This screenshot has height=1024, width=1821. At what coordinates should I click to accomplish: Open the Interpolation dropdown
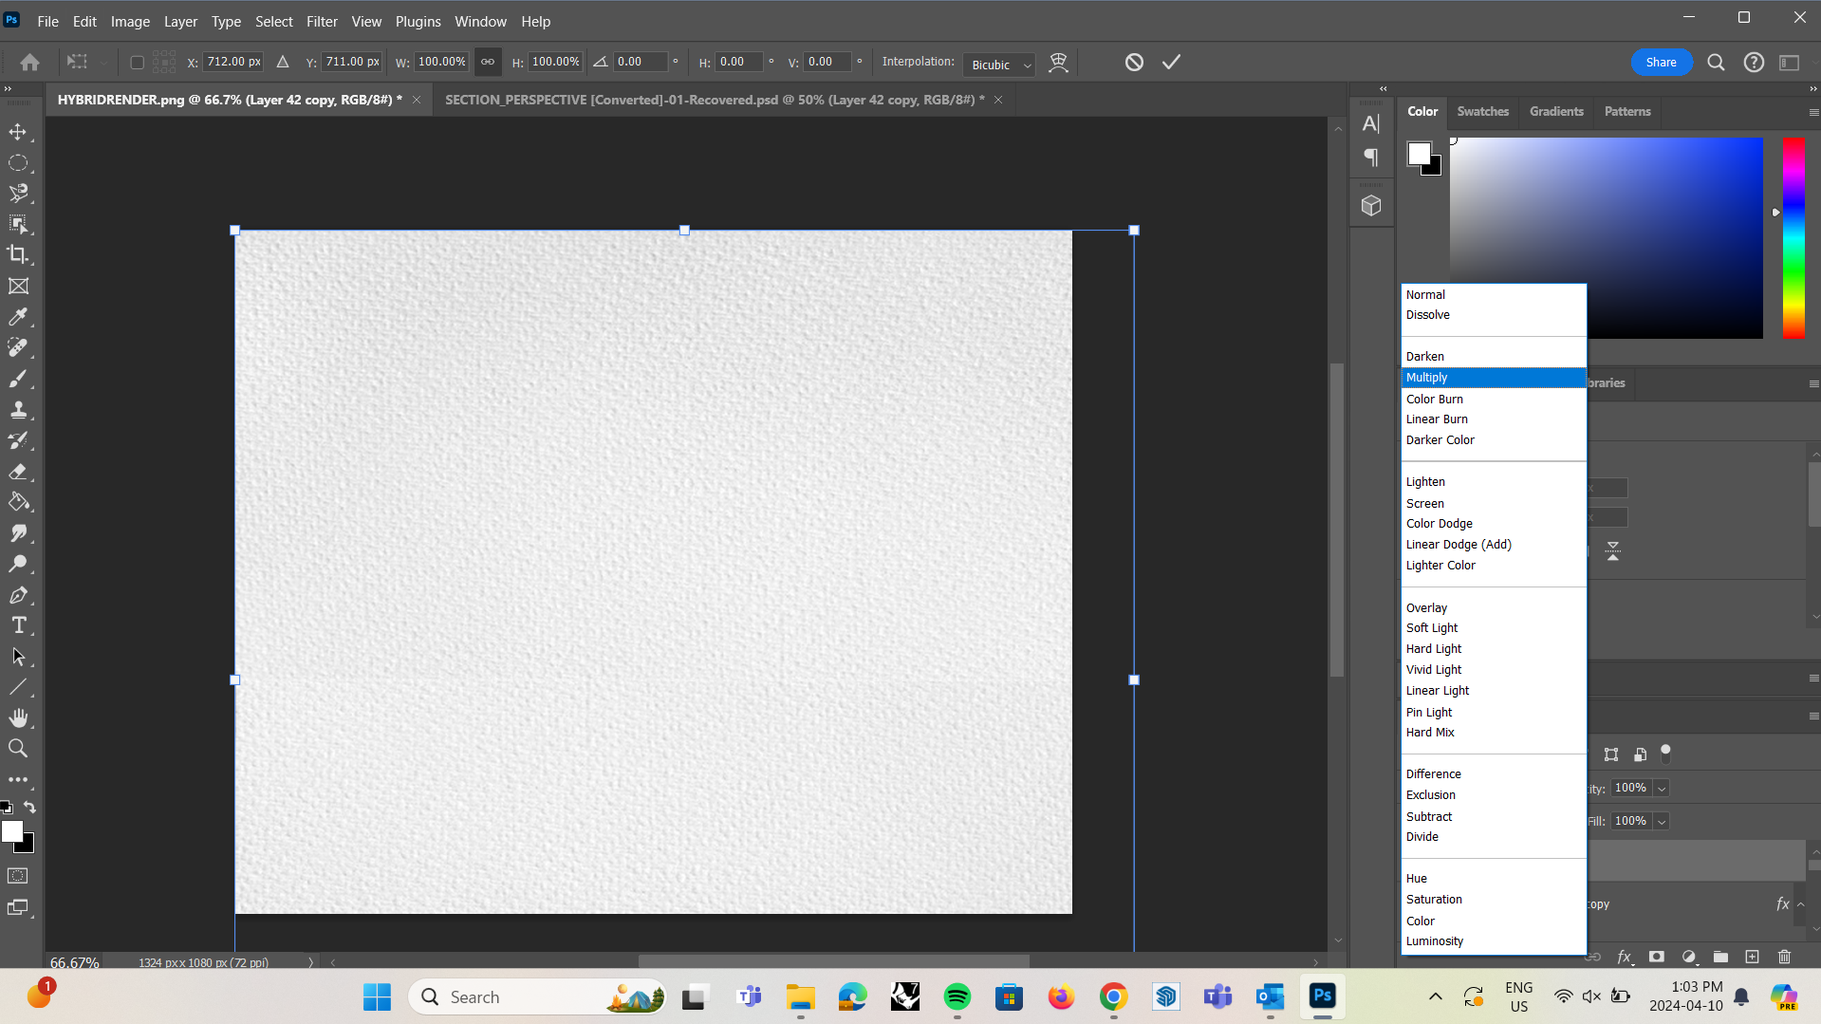click(998, 64)
